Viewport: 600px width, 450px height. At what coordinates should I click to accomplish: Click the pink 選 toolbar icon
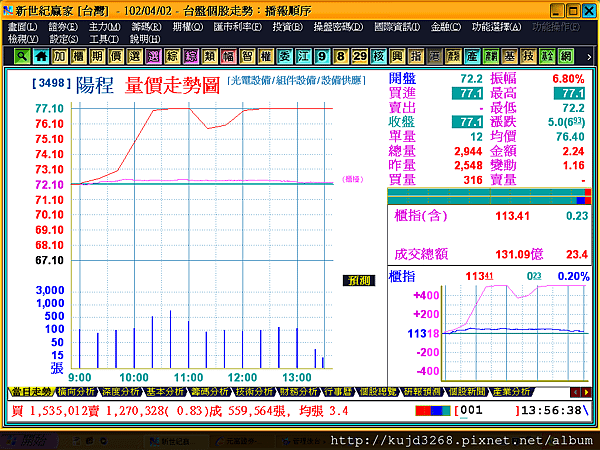click(153, 57)
